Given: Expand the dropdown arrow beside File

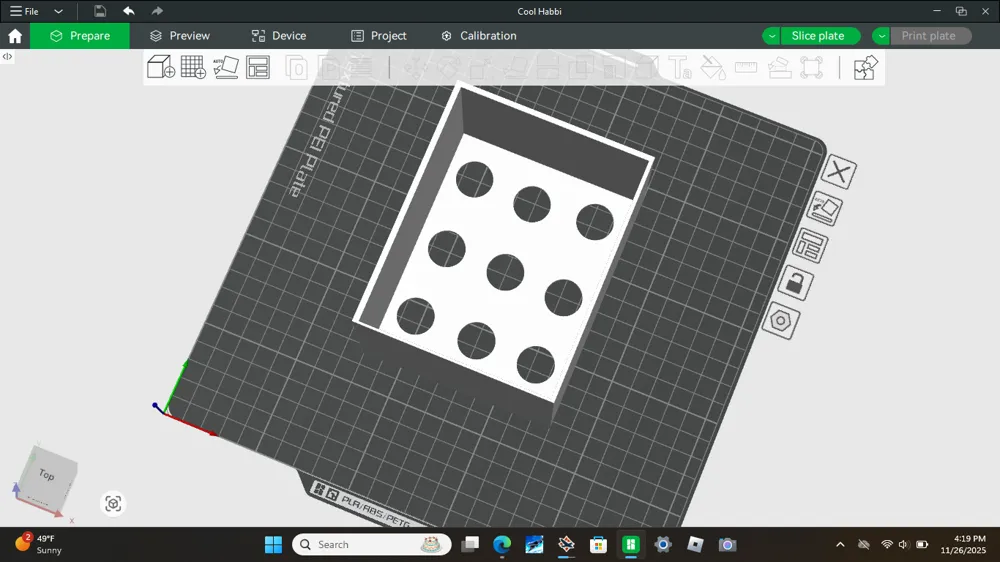Looking at the screenshot, I should pos(58,11).
